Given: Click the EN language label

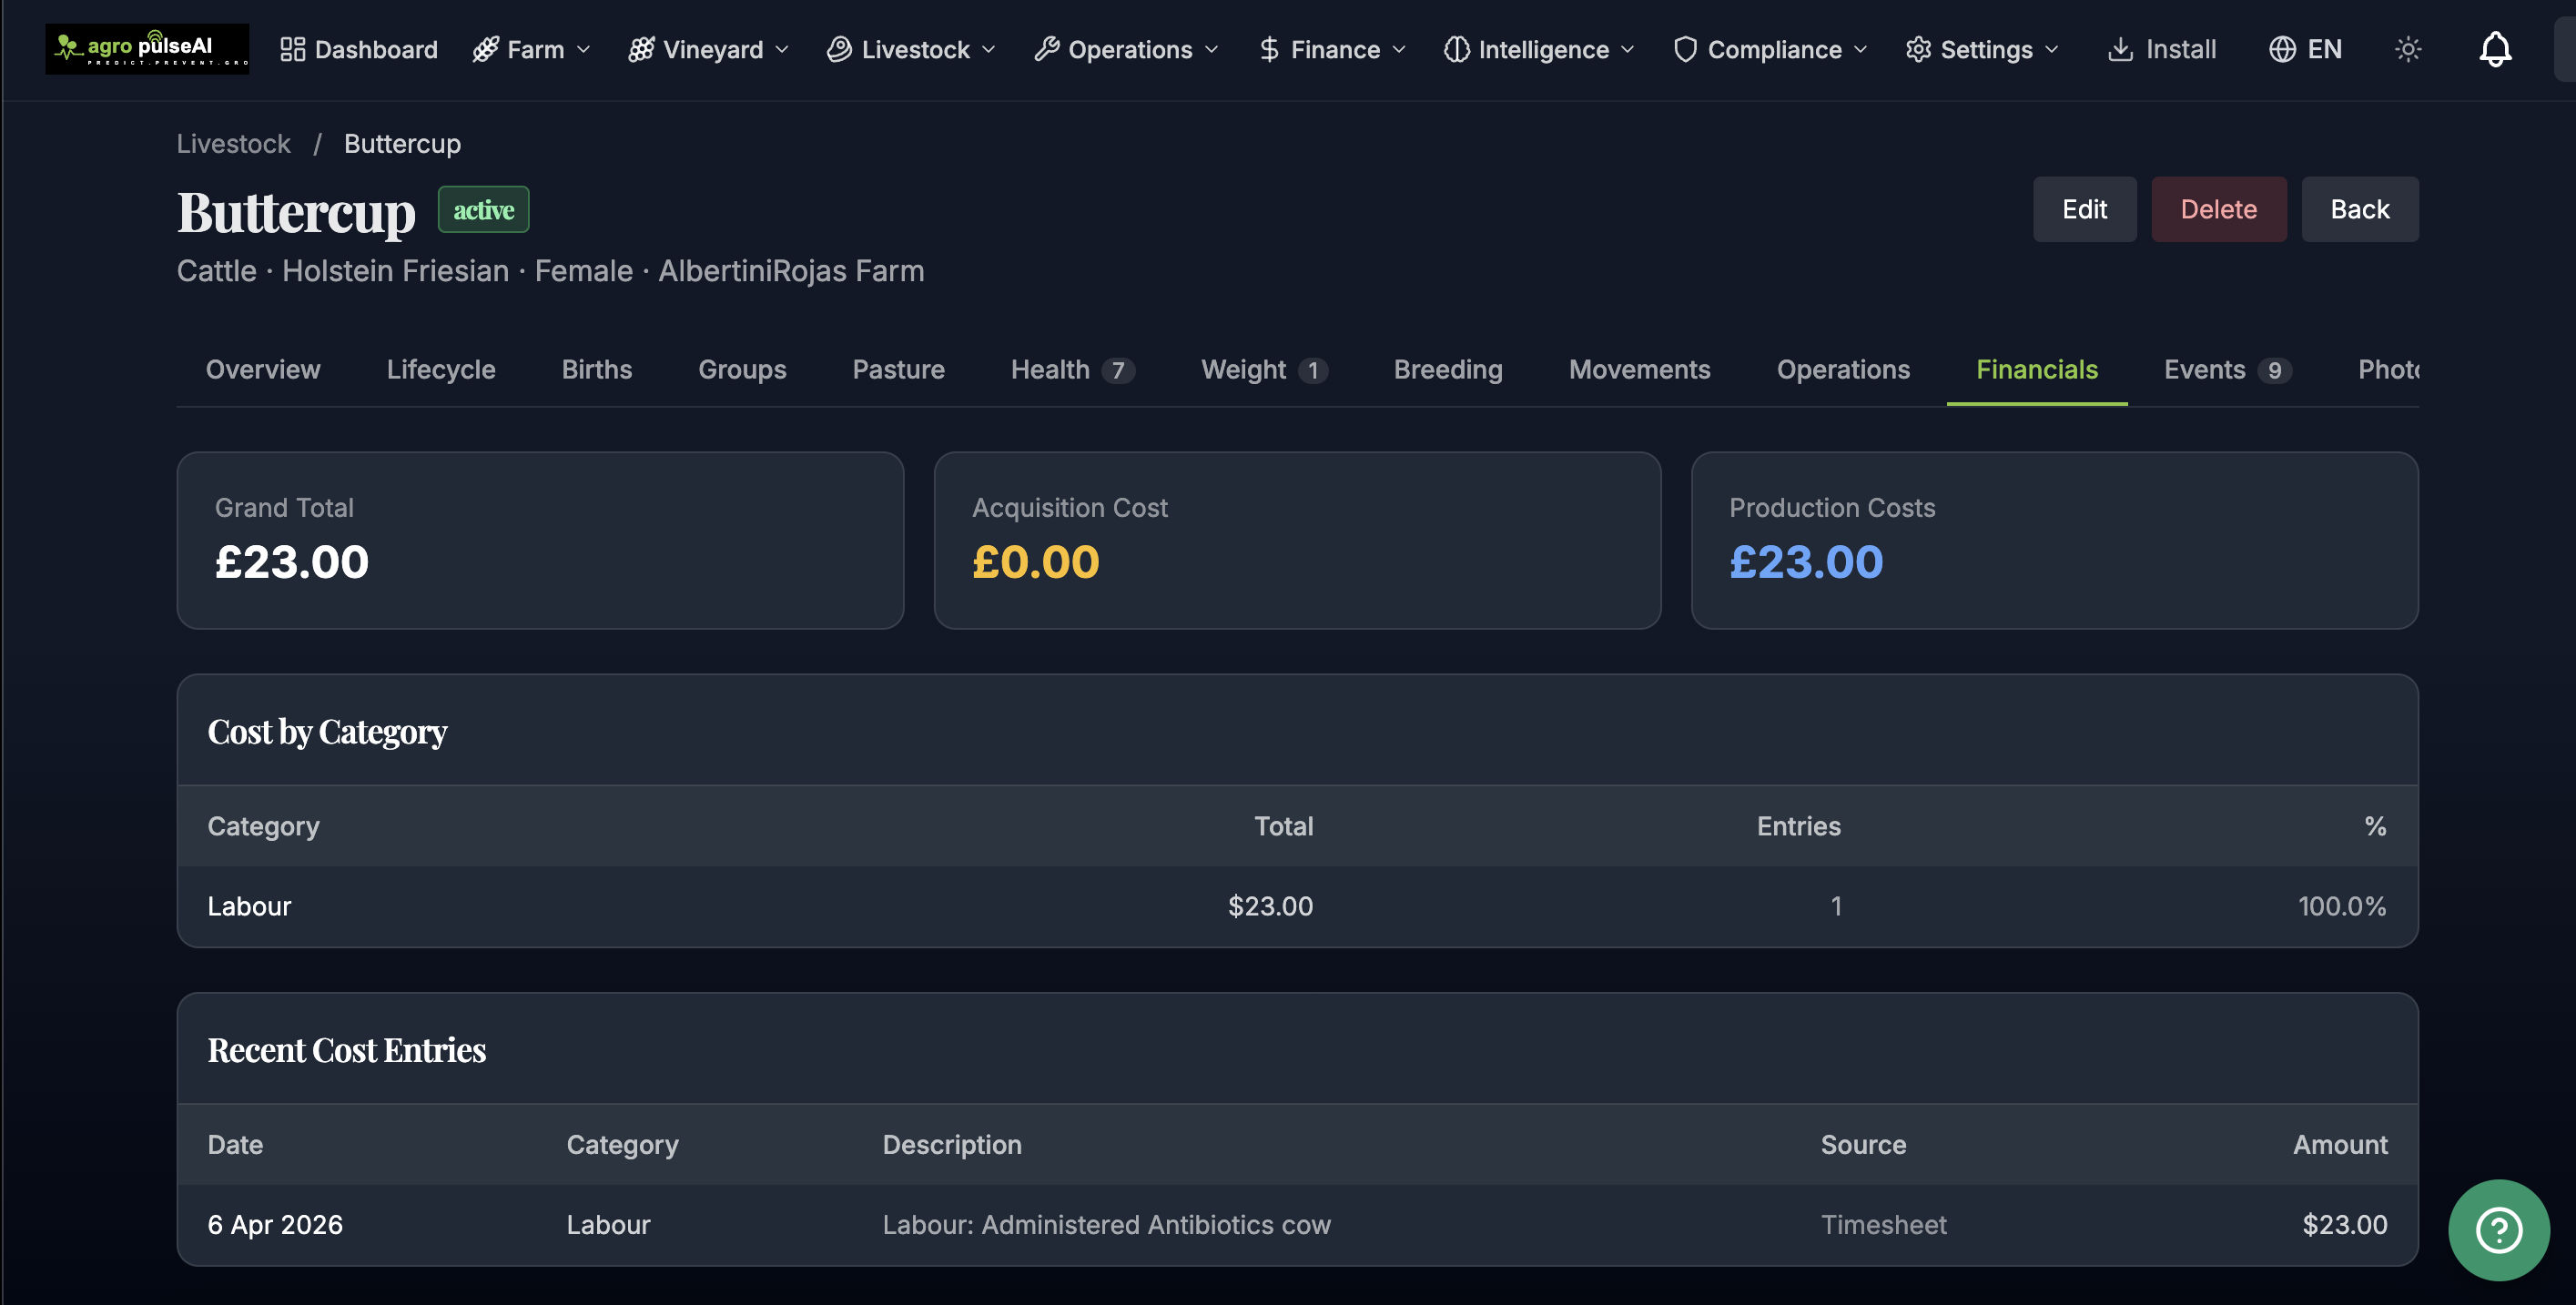Looking at the screenshot, I should click(x=2324, y=49).
